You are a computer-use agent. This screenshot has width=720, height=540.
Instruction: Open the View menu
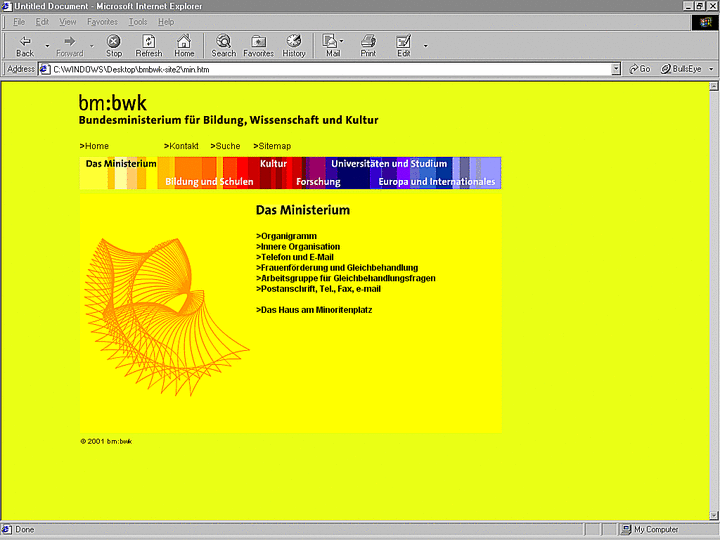coord(68,22)
